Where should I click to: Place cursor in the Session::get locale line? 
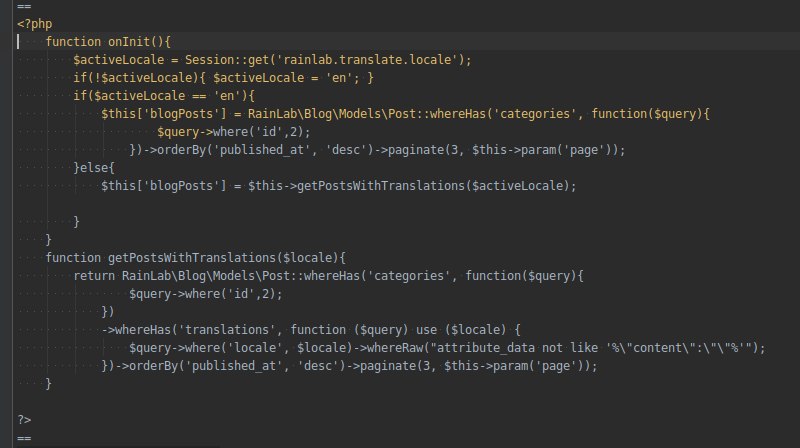point(272,60)
